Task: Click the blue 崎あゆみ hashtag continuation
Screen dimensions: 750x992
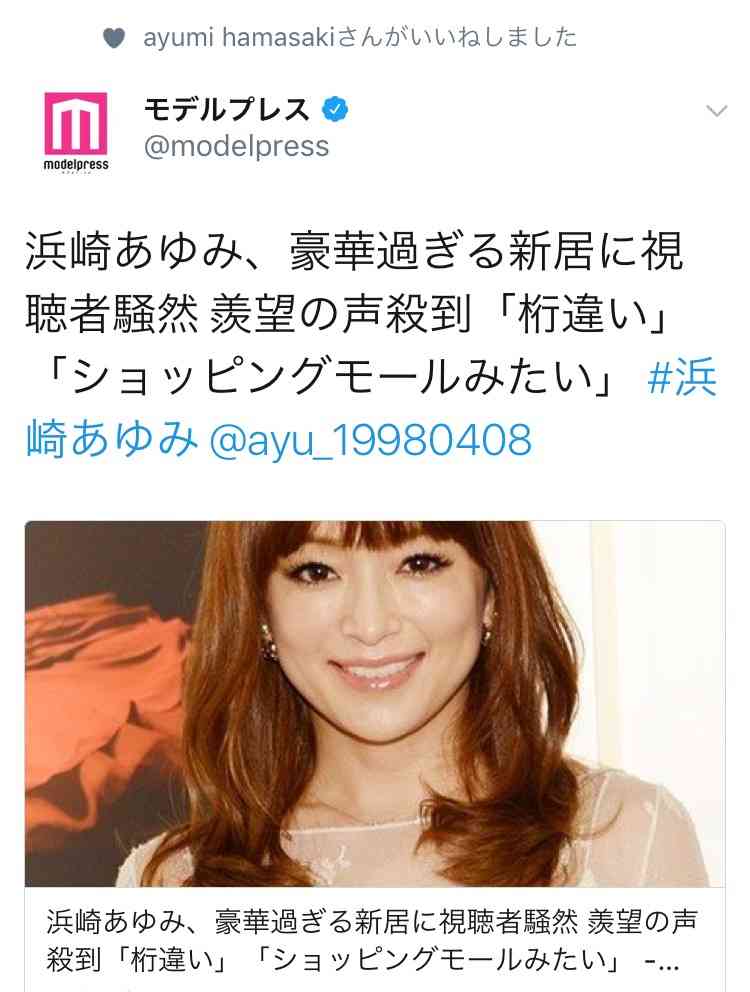Action: [x=112, y=440]
